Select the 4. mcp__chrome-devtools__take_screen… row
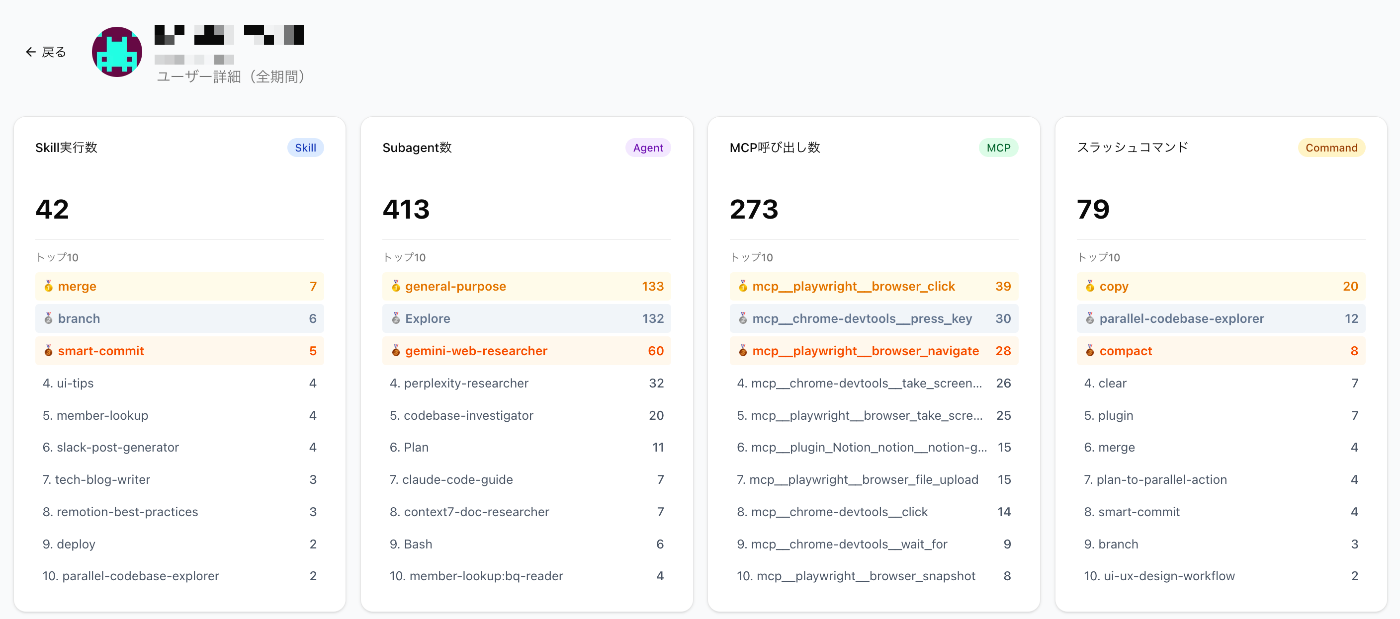This screenshot has width=1400, height=619. point(874,383)
